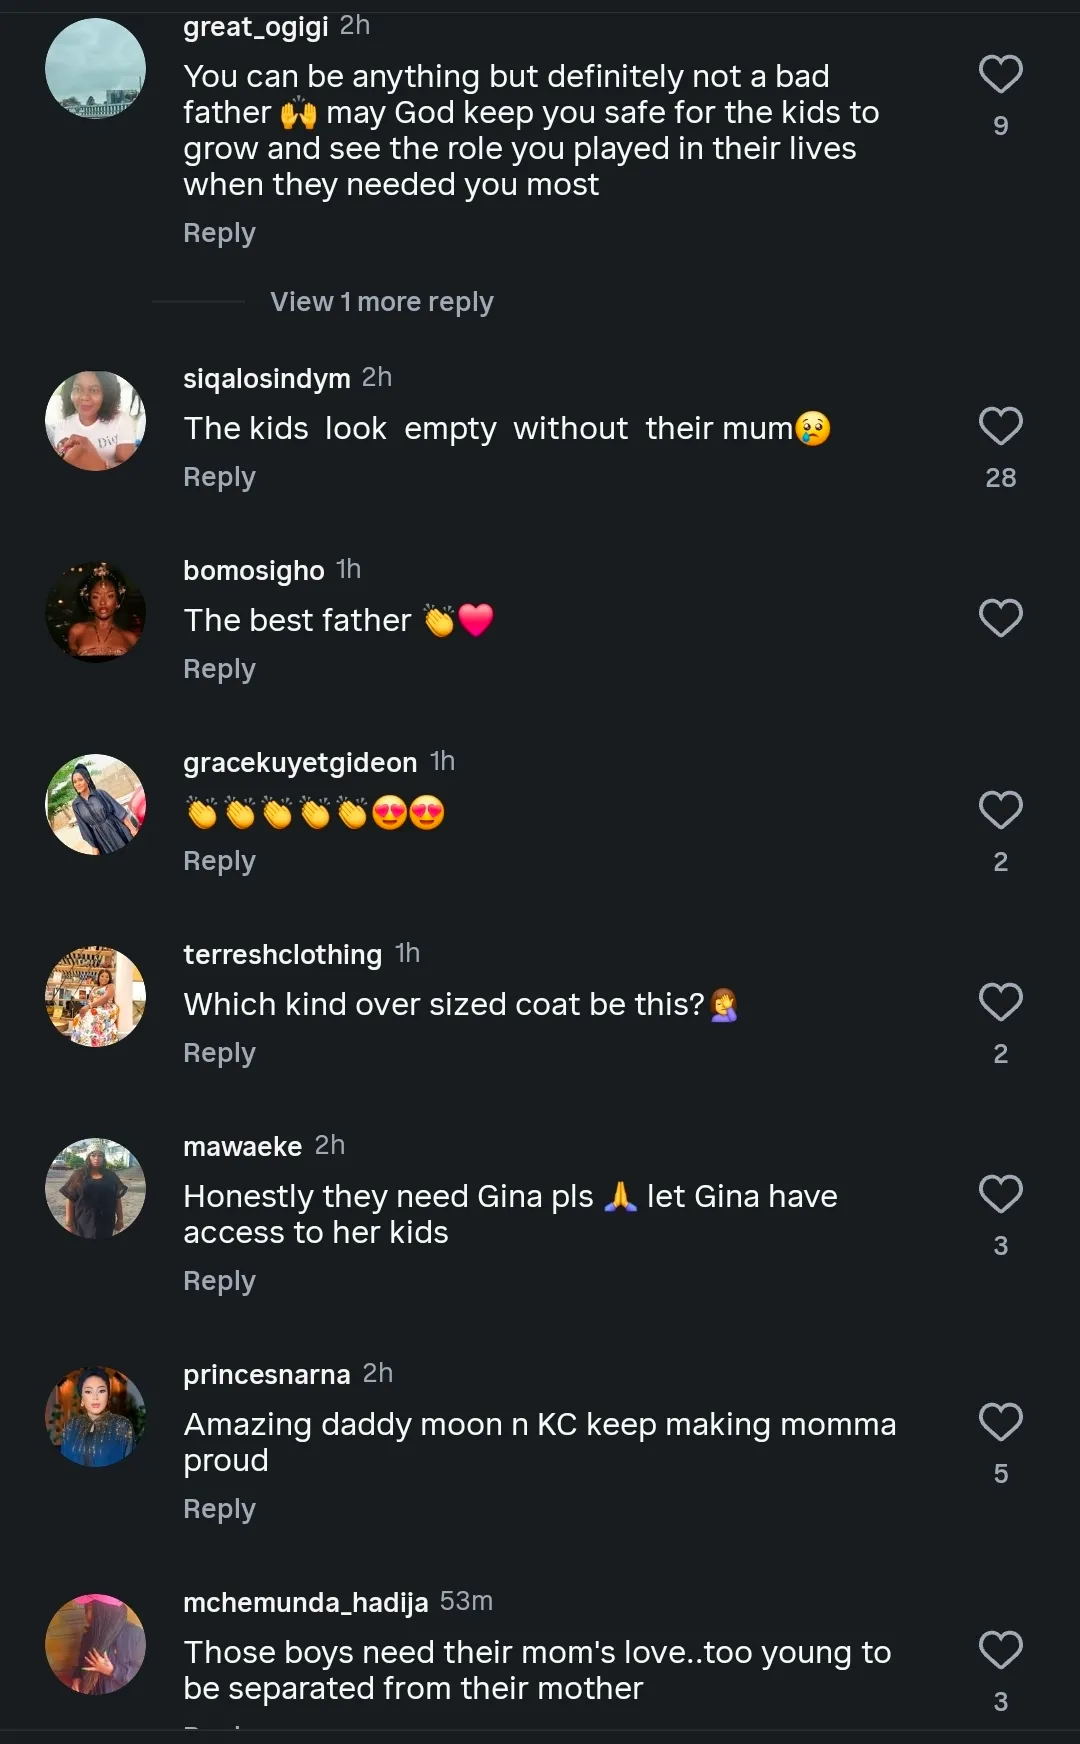Open the gracekuyetgideon username link
This screenshot has height=1744, width=1080.
click(x=300, y=762)
